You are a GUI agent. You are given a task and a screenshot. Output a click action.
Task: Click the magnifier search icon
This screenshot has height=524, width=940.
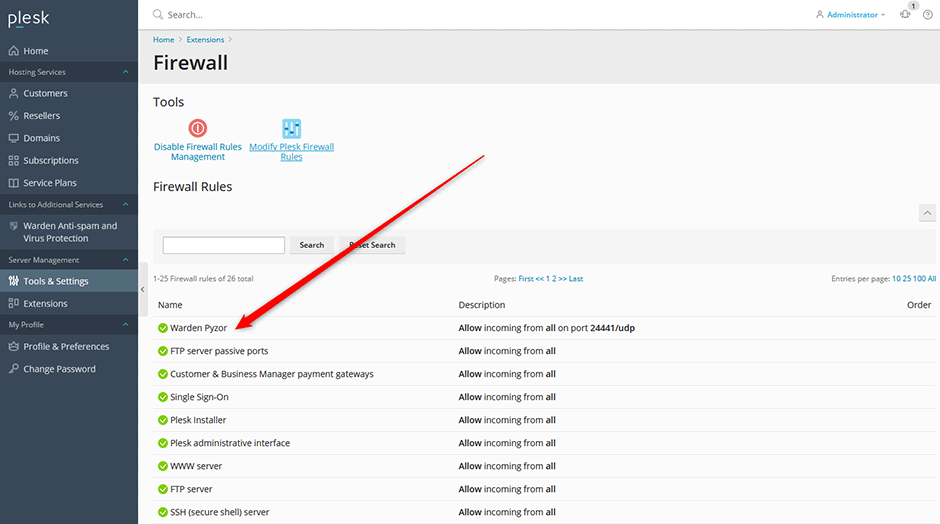[158, 14]
